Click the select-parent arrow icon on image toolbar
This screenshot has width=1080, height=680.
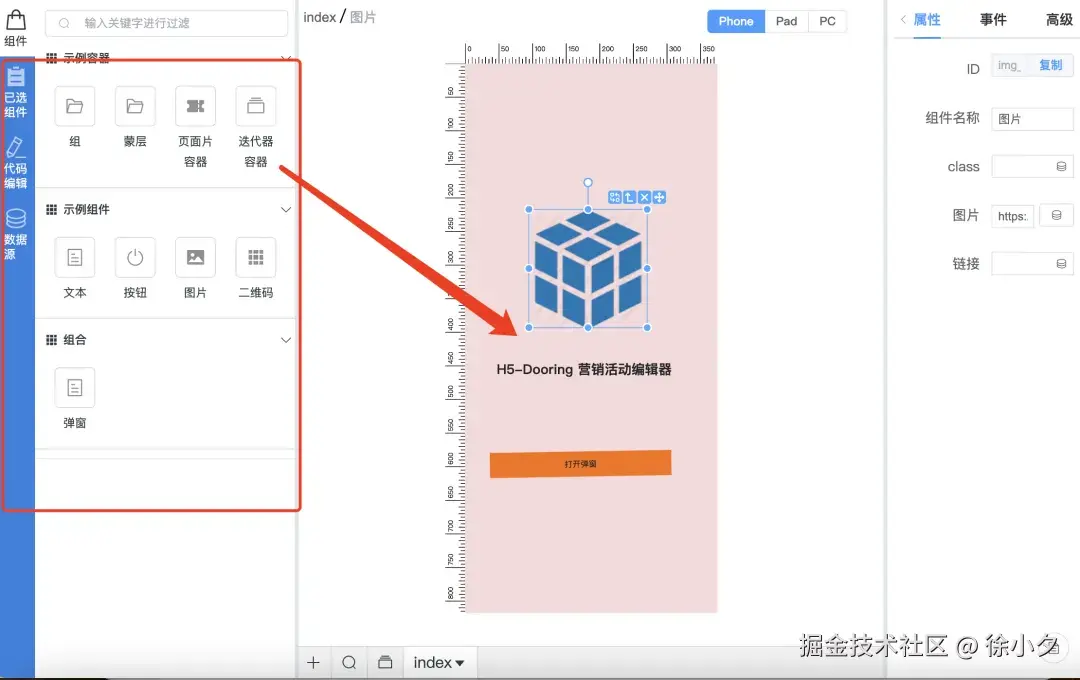click(630, 198)
